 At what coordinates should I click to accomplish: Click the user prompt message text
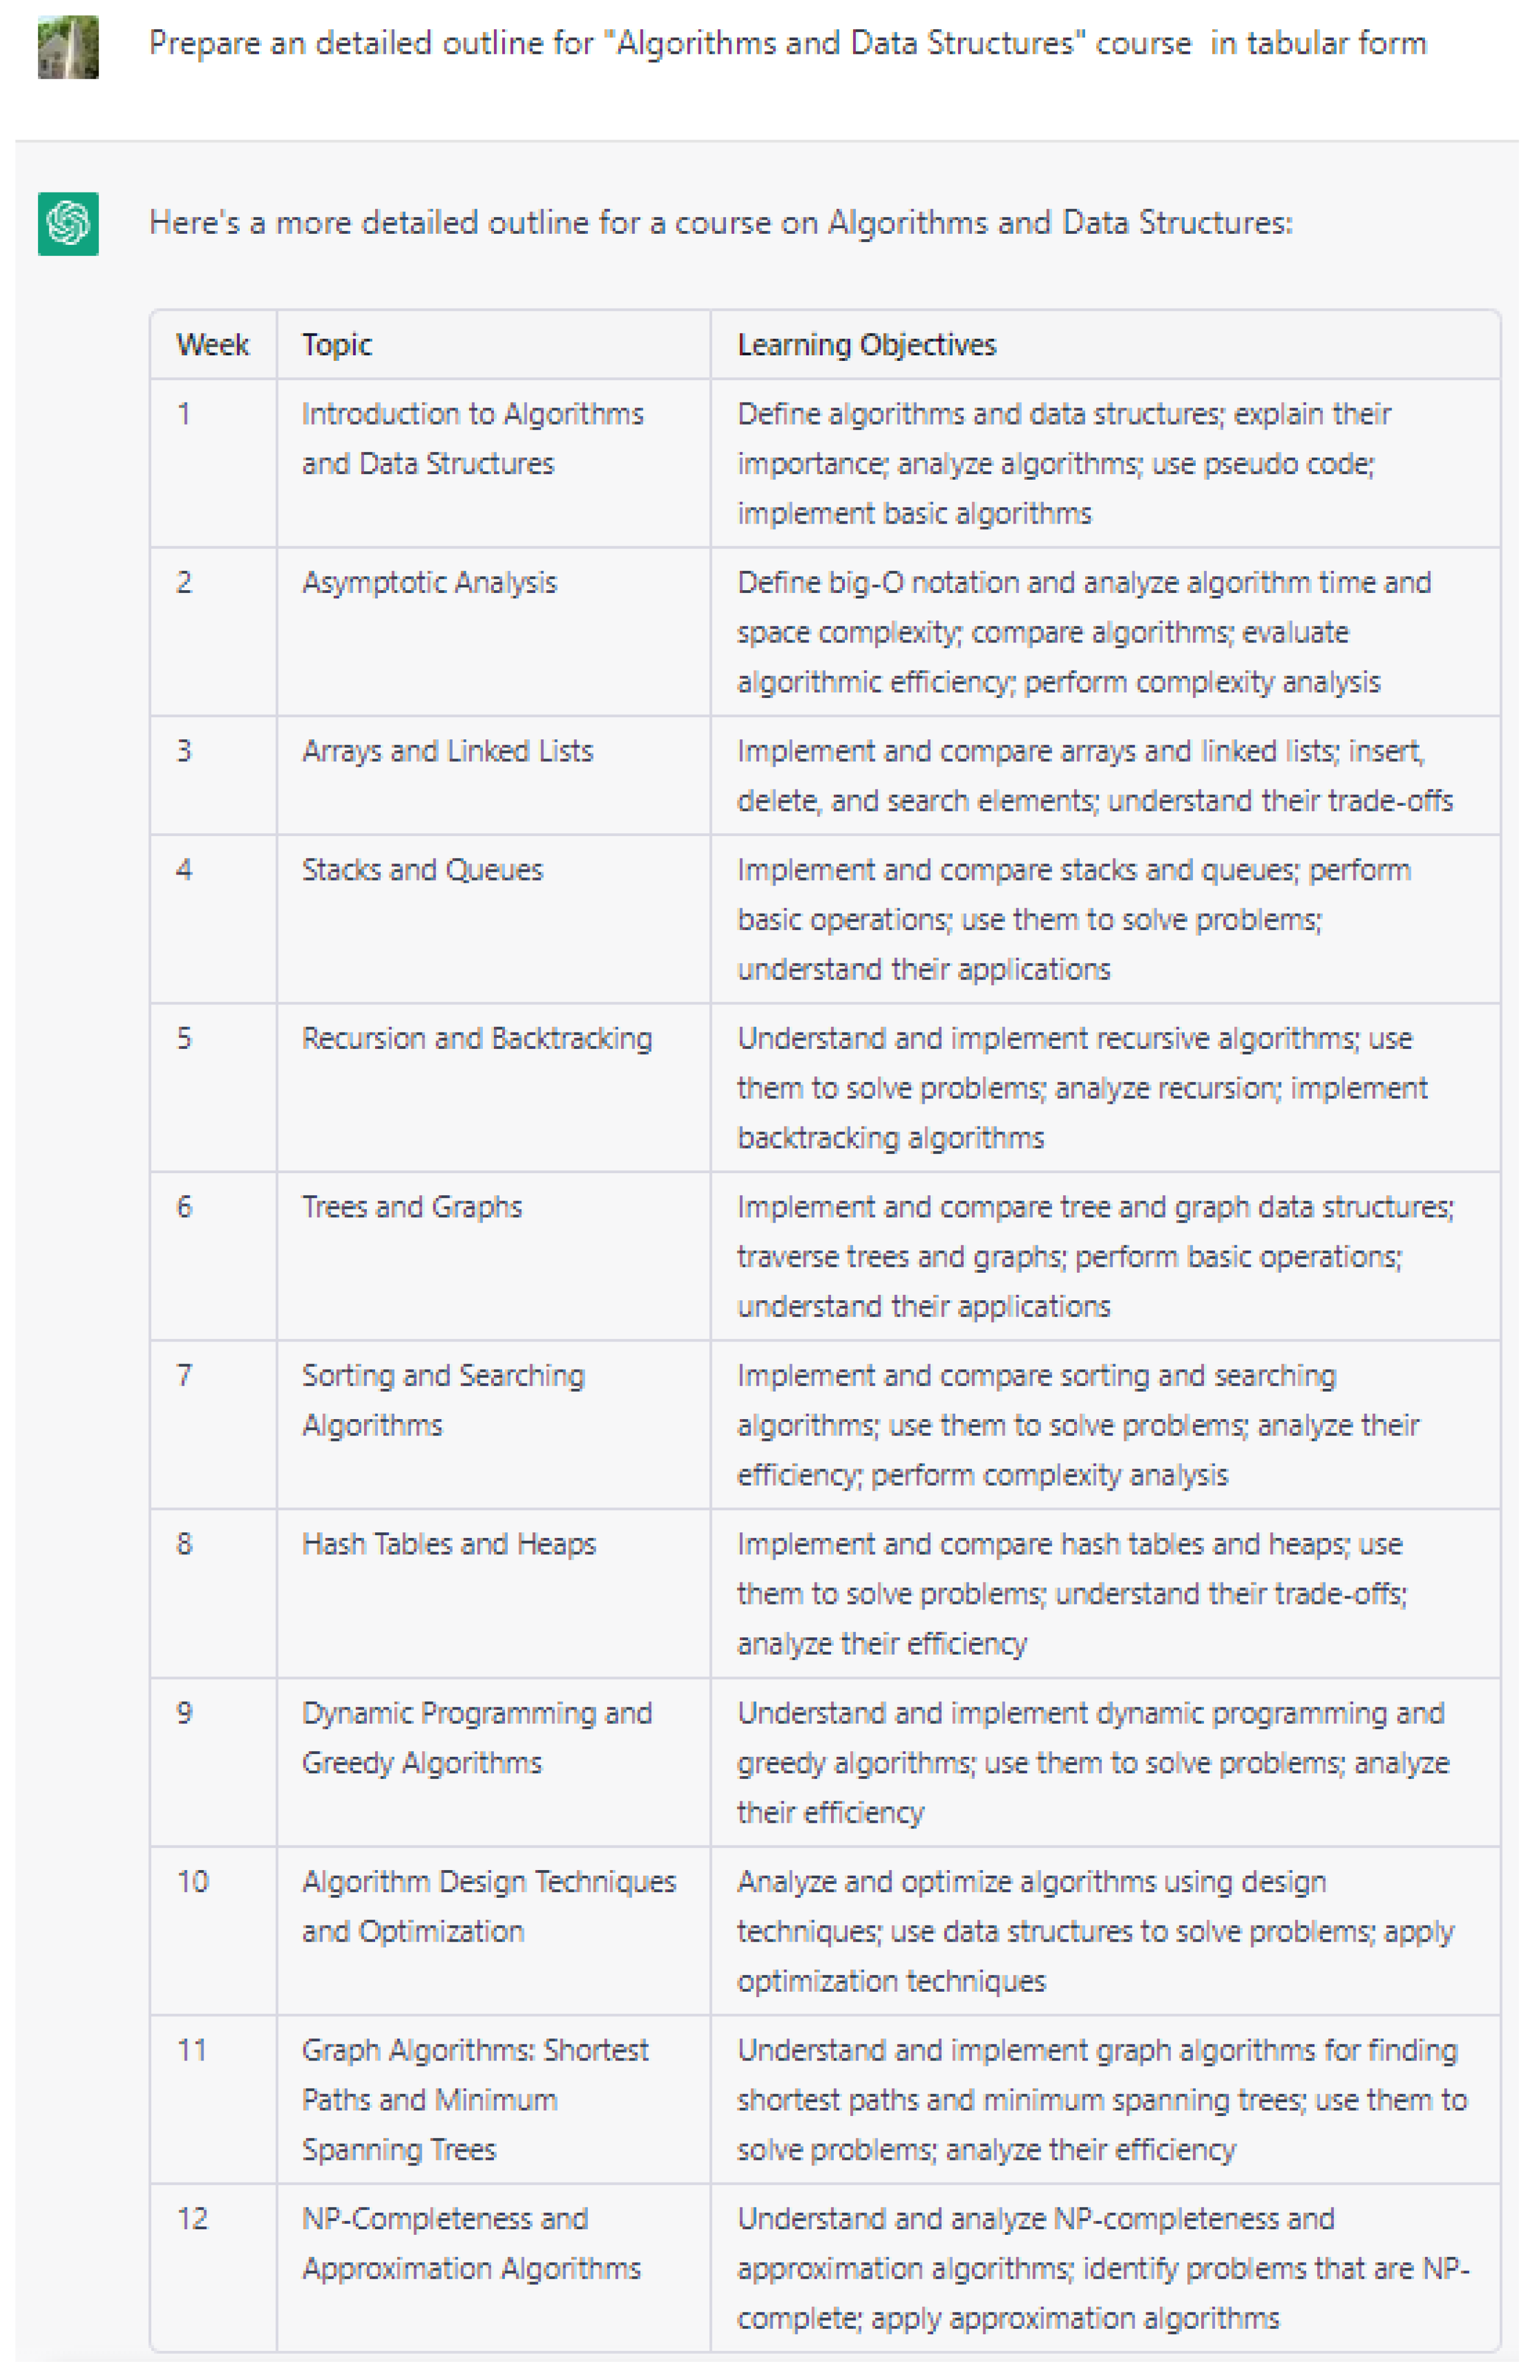(787, 43)
